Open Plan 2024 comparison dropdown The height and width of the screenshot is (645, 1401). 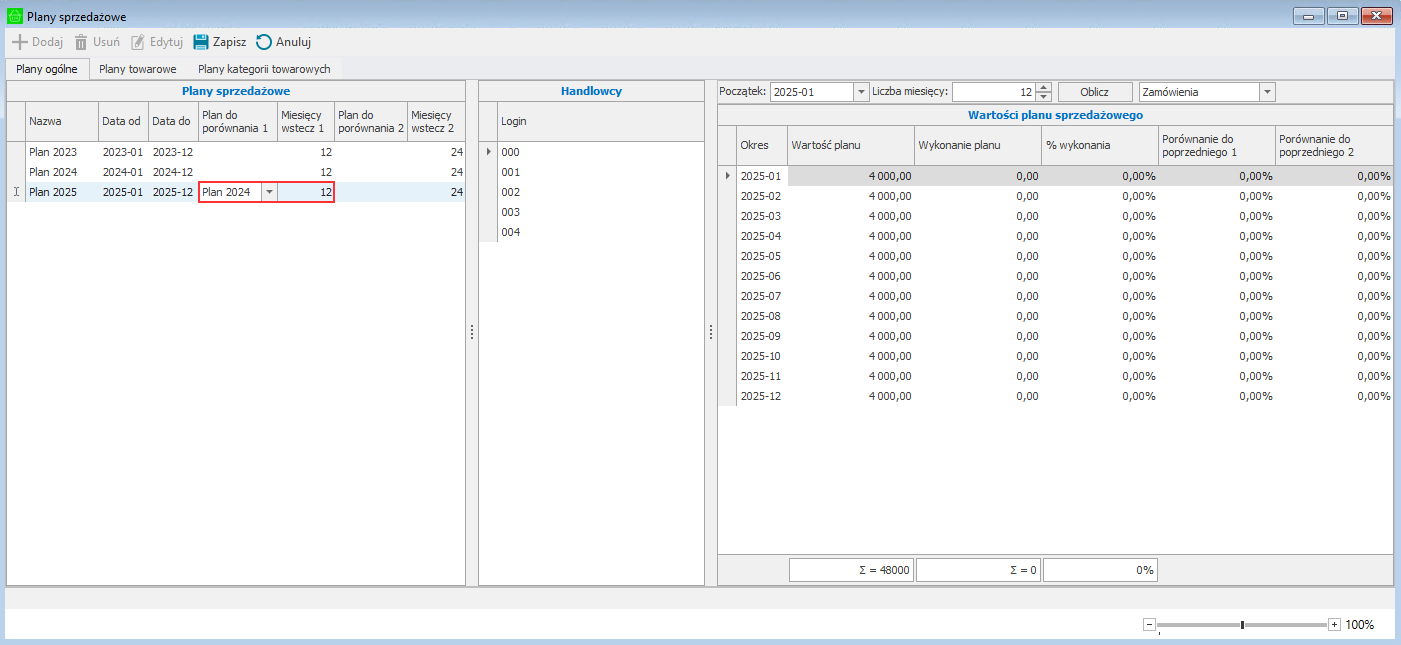pos(268,192)
